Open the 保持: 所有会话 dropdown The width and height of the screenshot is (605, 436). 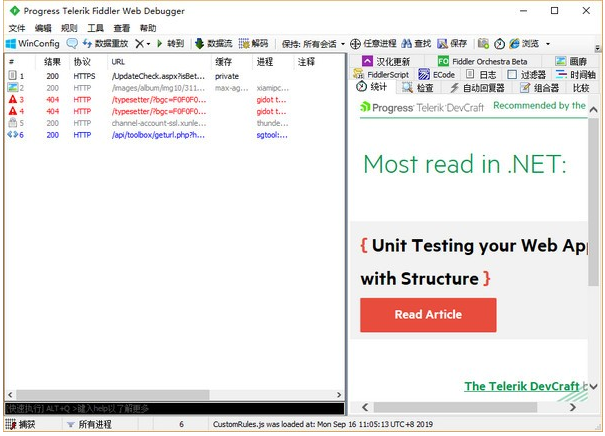313,44
